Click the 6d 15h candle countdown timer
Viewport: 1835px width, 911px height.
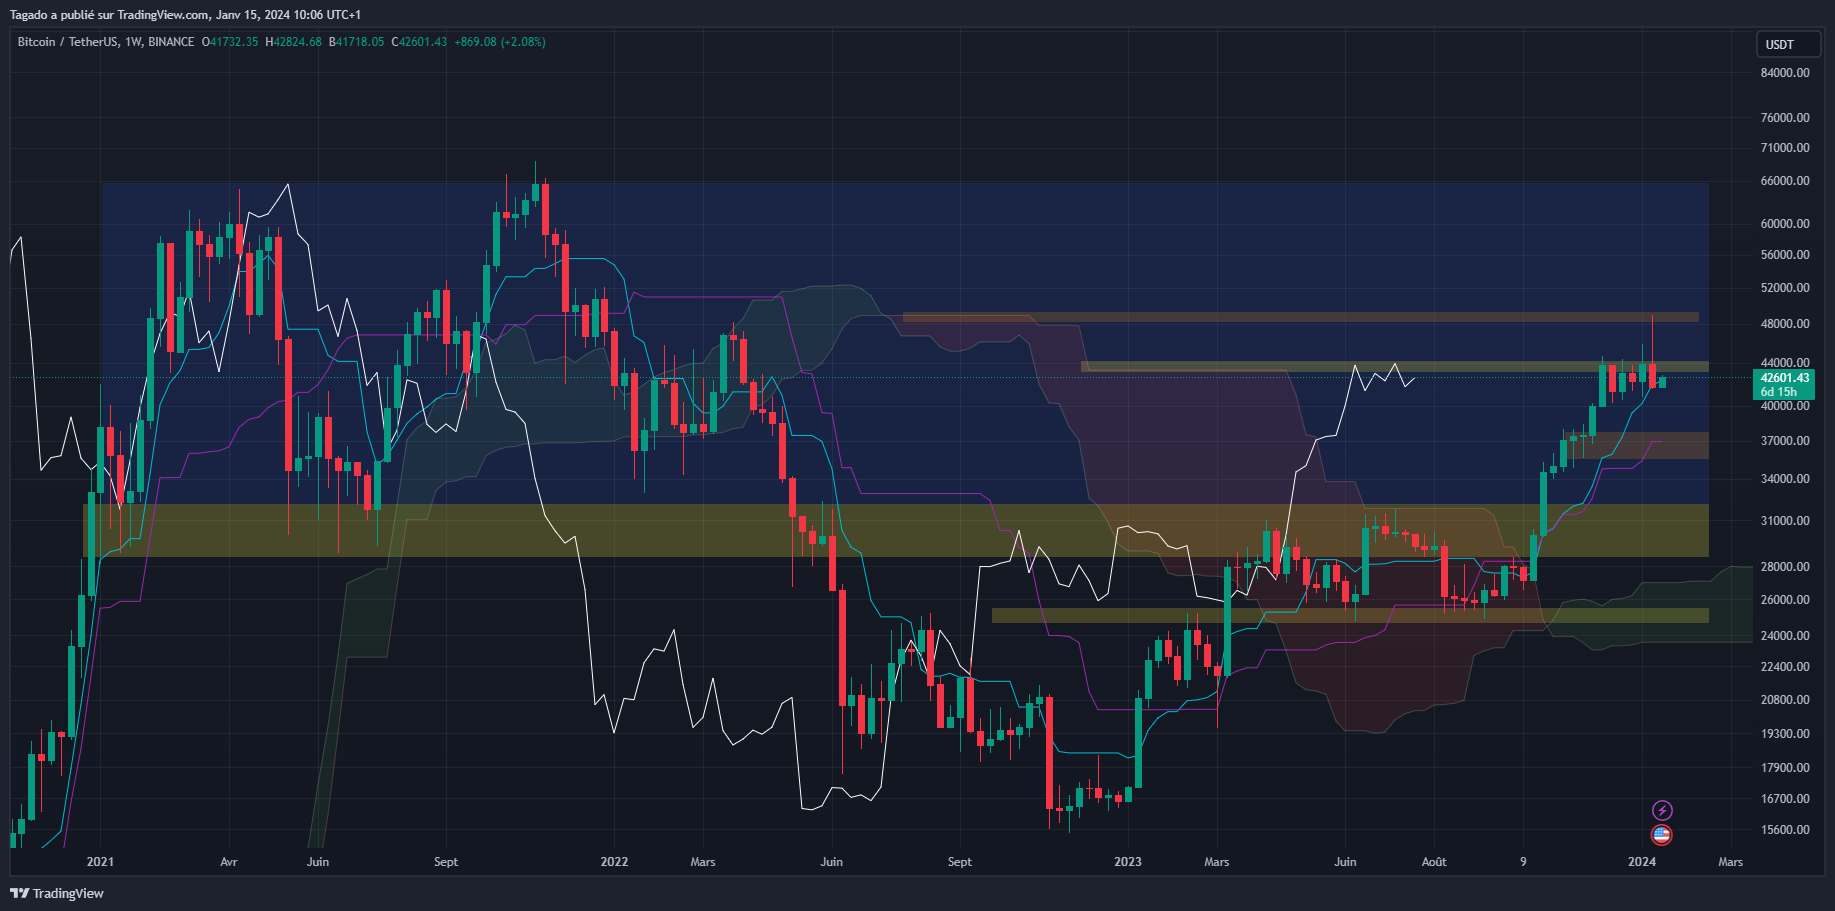click(1780, 392)
